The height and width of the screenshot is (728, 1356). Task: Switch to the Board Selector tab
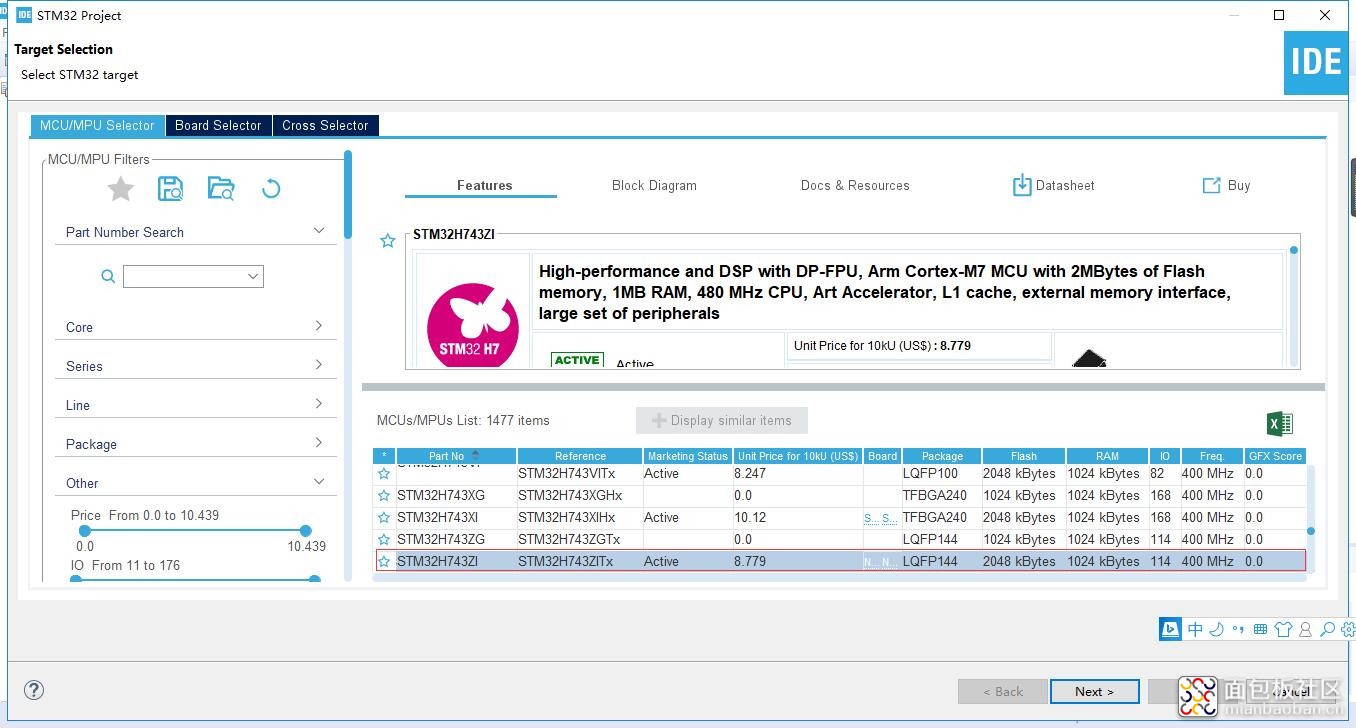coord(218,125)
